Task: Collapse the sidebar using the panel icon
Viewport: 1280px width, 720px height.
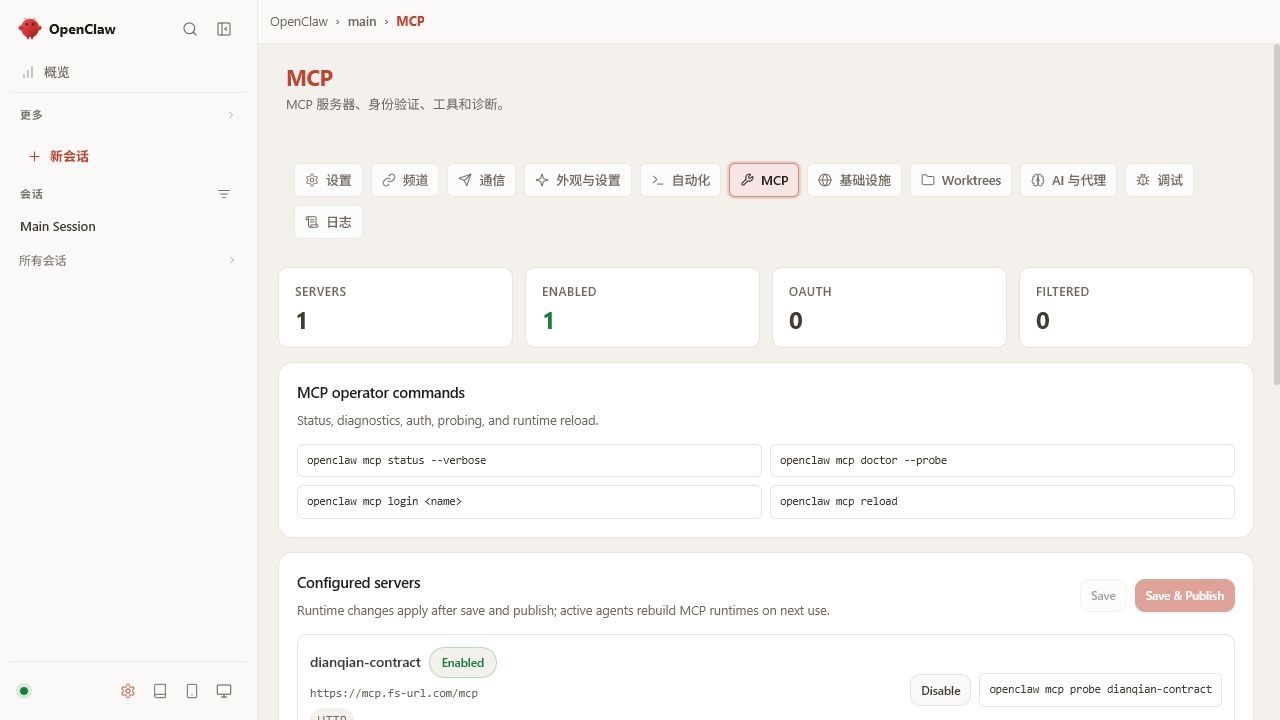Action: [x=224, y=29]
